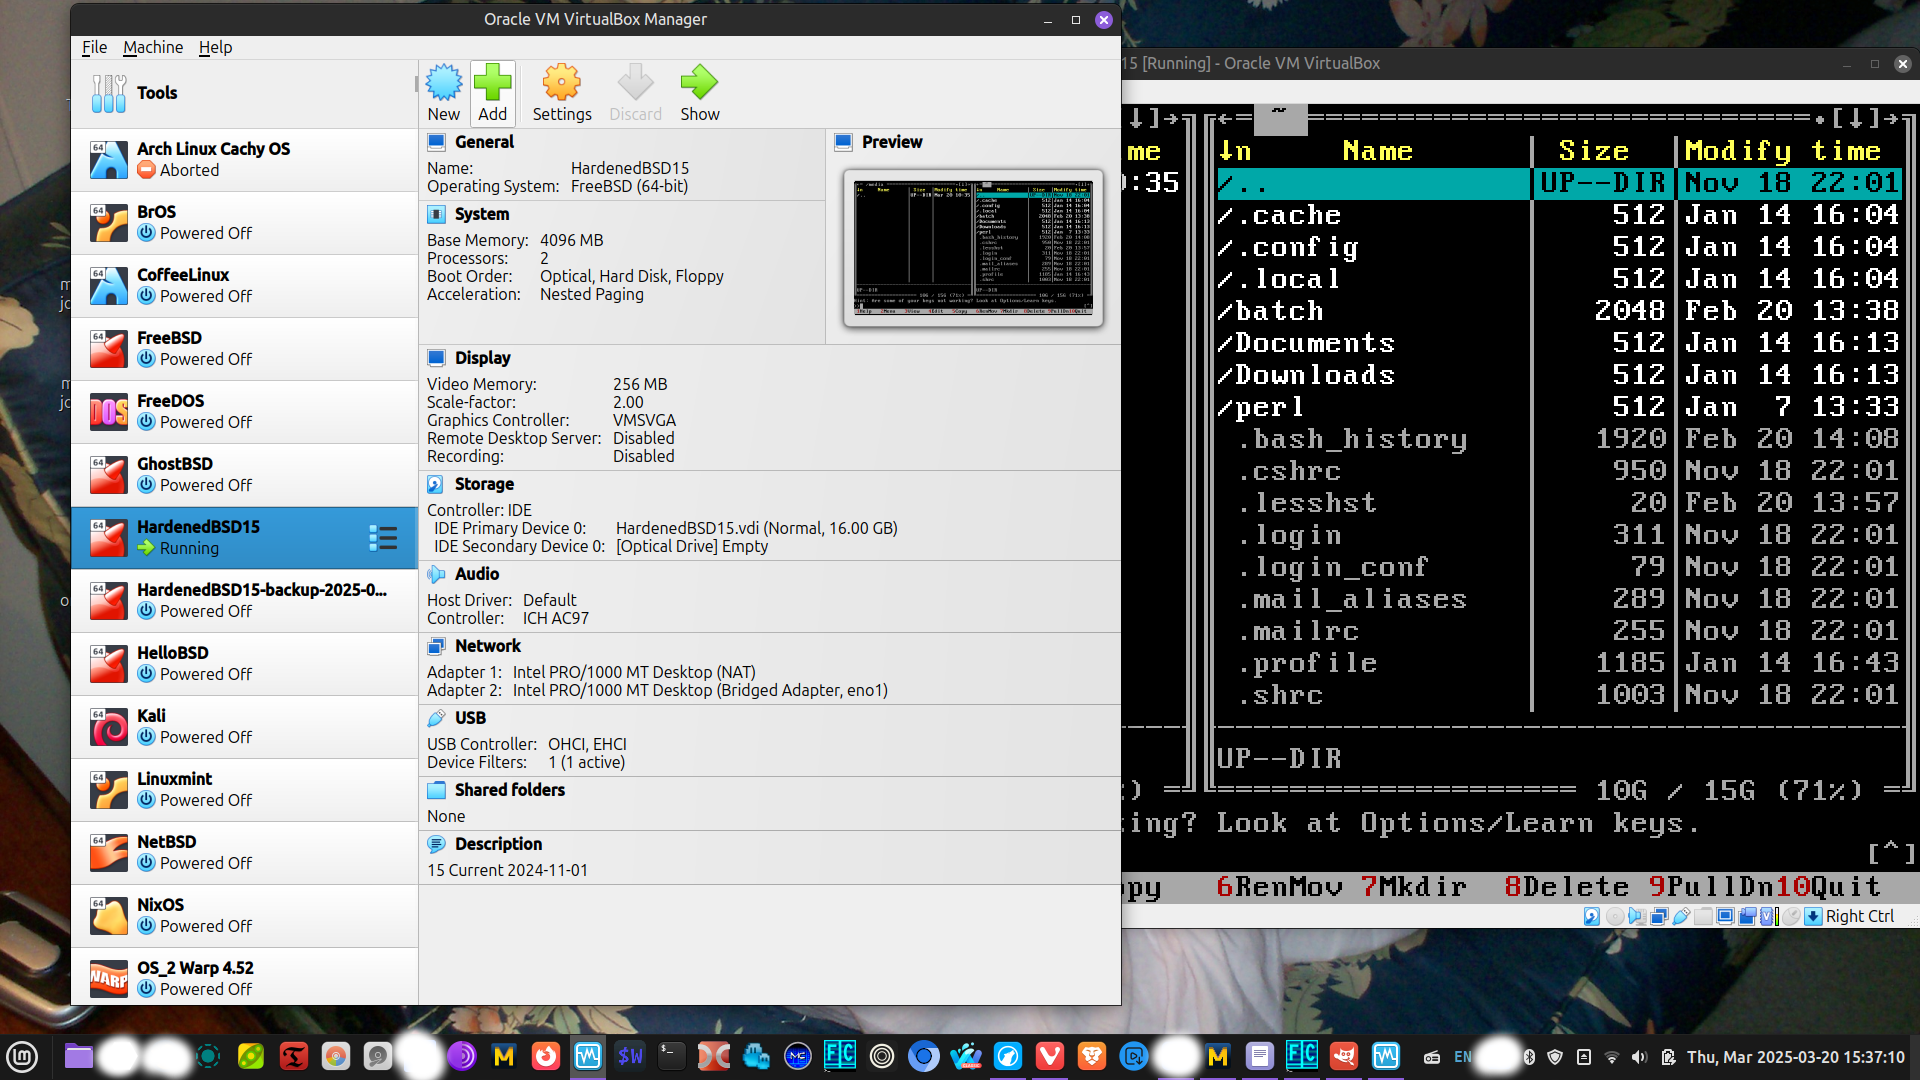Viewport: 1920px width, 1080px height.
Task: Click the mouse integration indicator in VM status bar
Action: [1791, 916]
